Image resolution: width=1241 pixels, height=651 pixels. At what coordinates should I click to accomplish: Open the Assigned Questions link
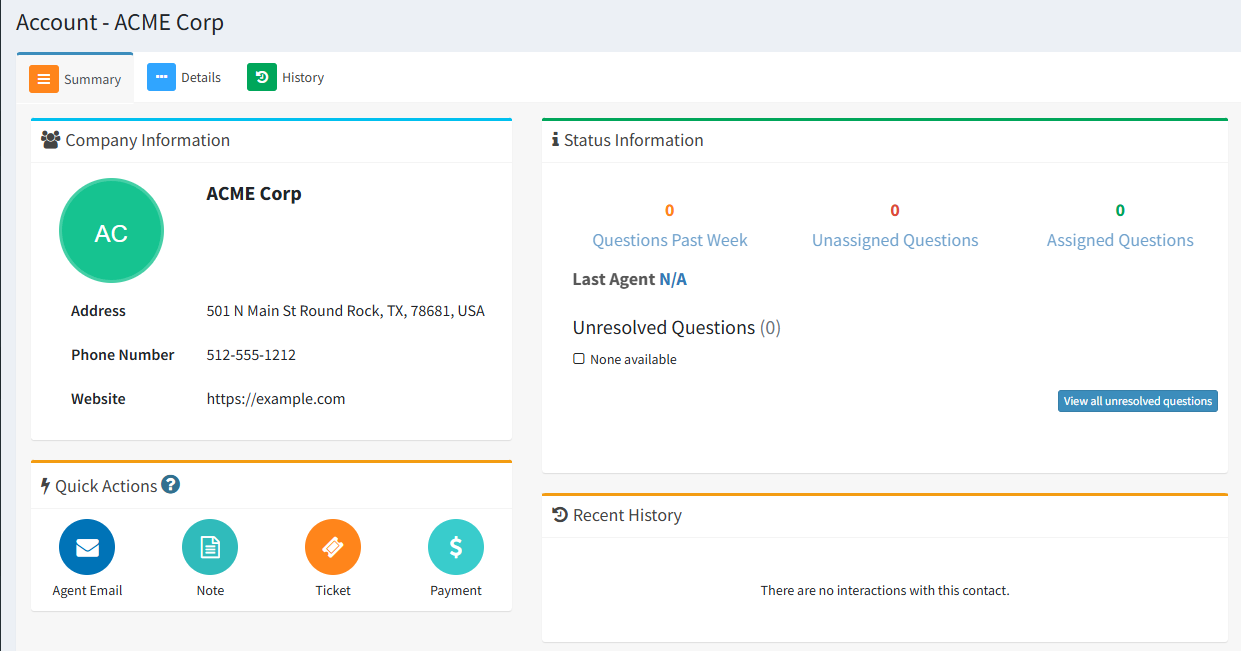point(1120,240)
